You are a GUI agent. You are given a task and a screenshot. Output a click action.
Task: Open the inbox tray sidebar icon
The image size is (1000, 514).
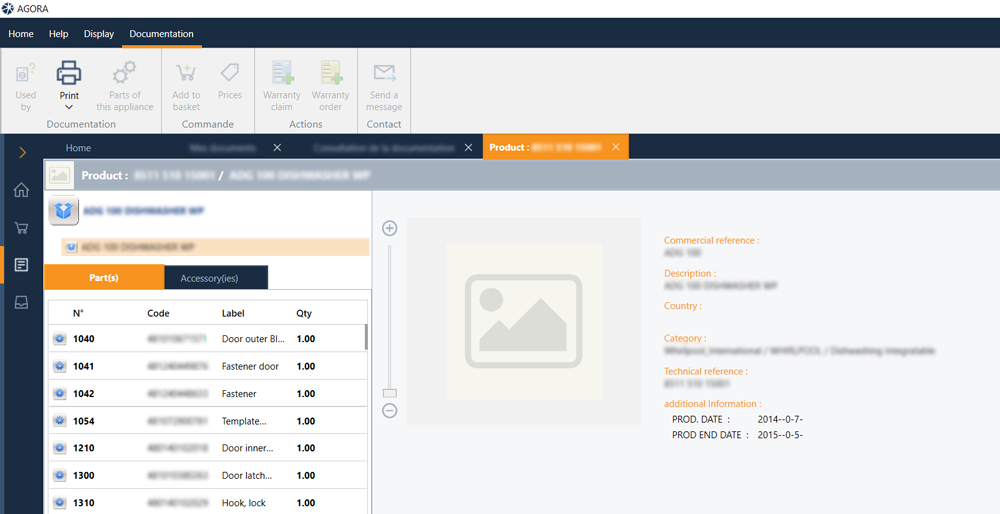[21, 303]
